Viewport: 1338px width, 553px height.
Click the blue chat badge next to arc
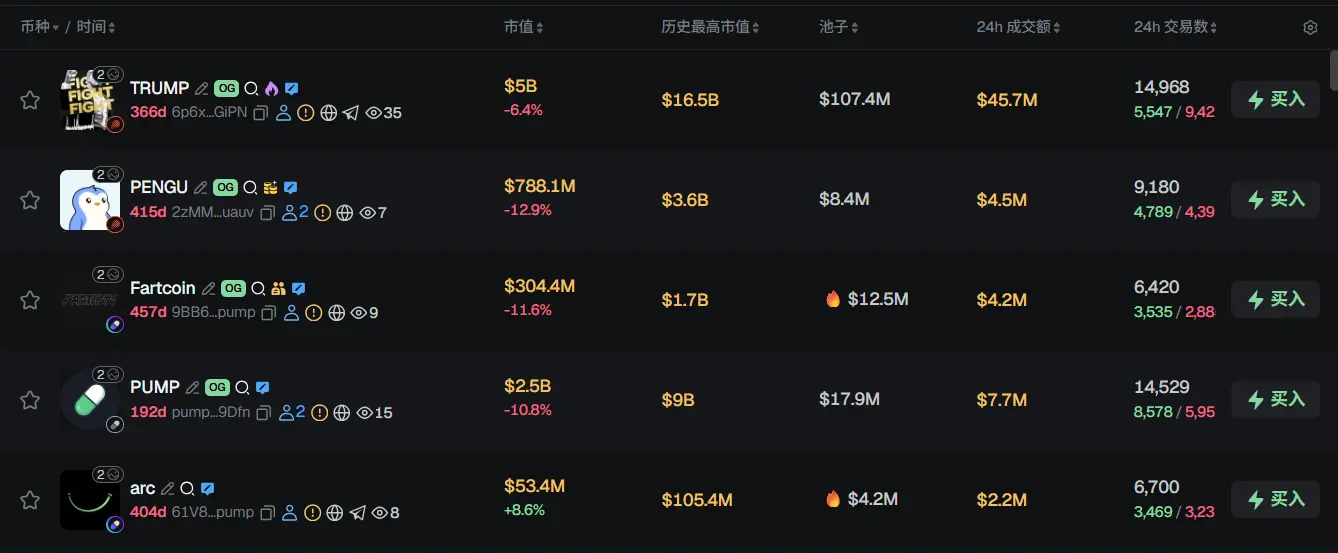point(207,488)
